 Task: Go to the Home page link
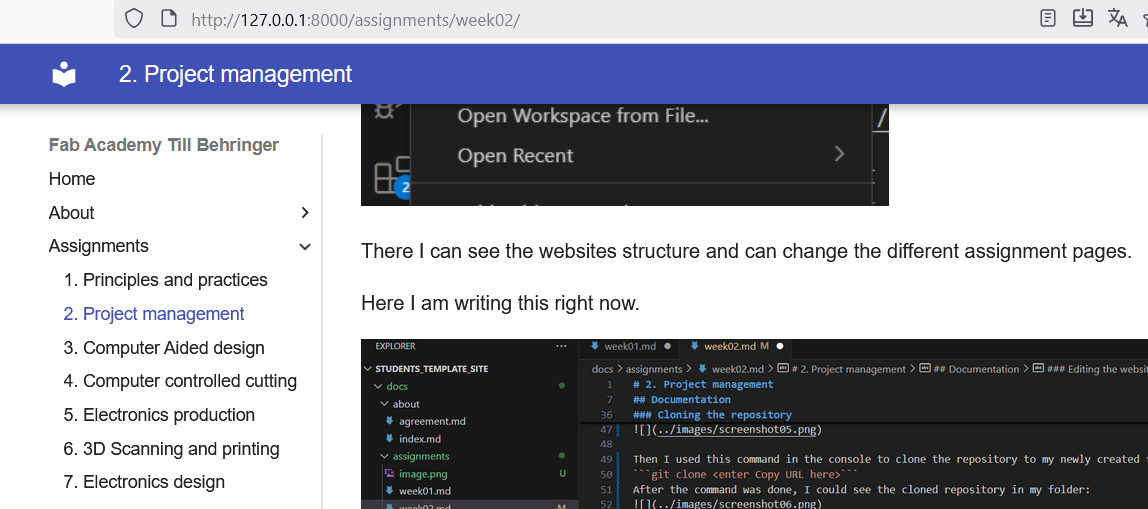pos(72,179)
